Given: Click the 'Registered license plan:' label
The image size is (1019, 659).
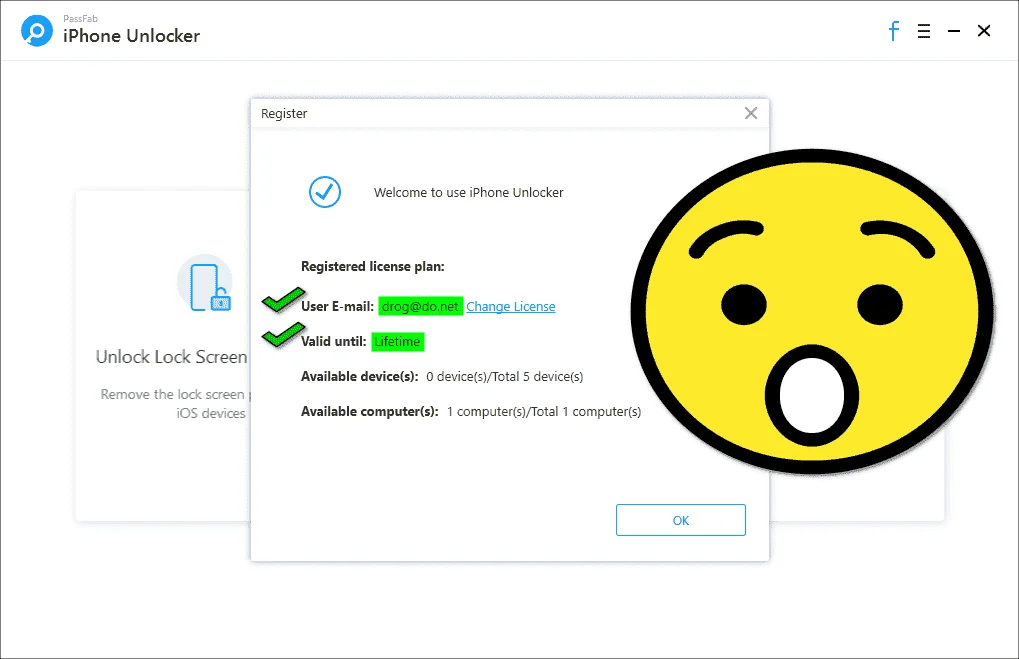Looking at the screenshot, I should click(372, 266).
